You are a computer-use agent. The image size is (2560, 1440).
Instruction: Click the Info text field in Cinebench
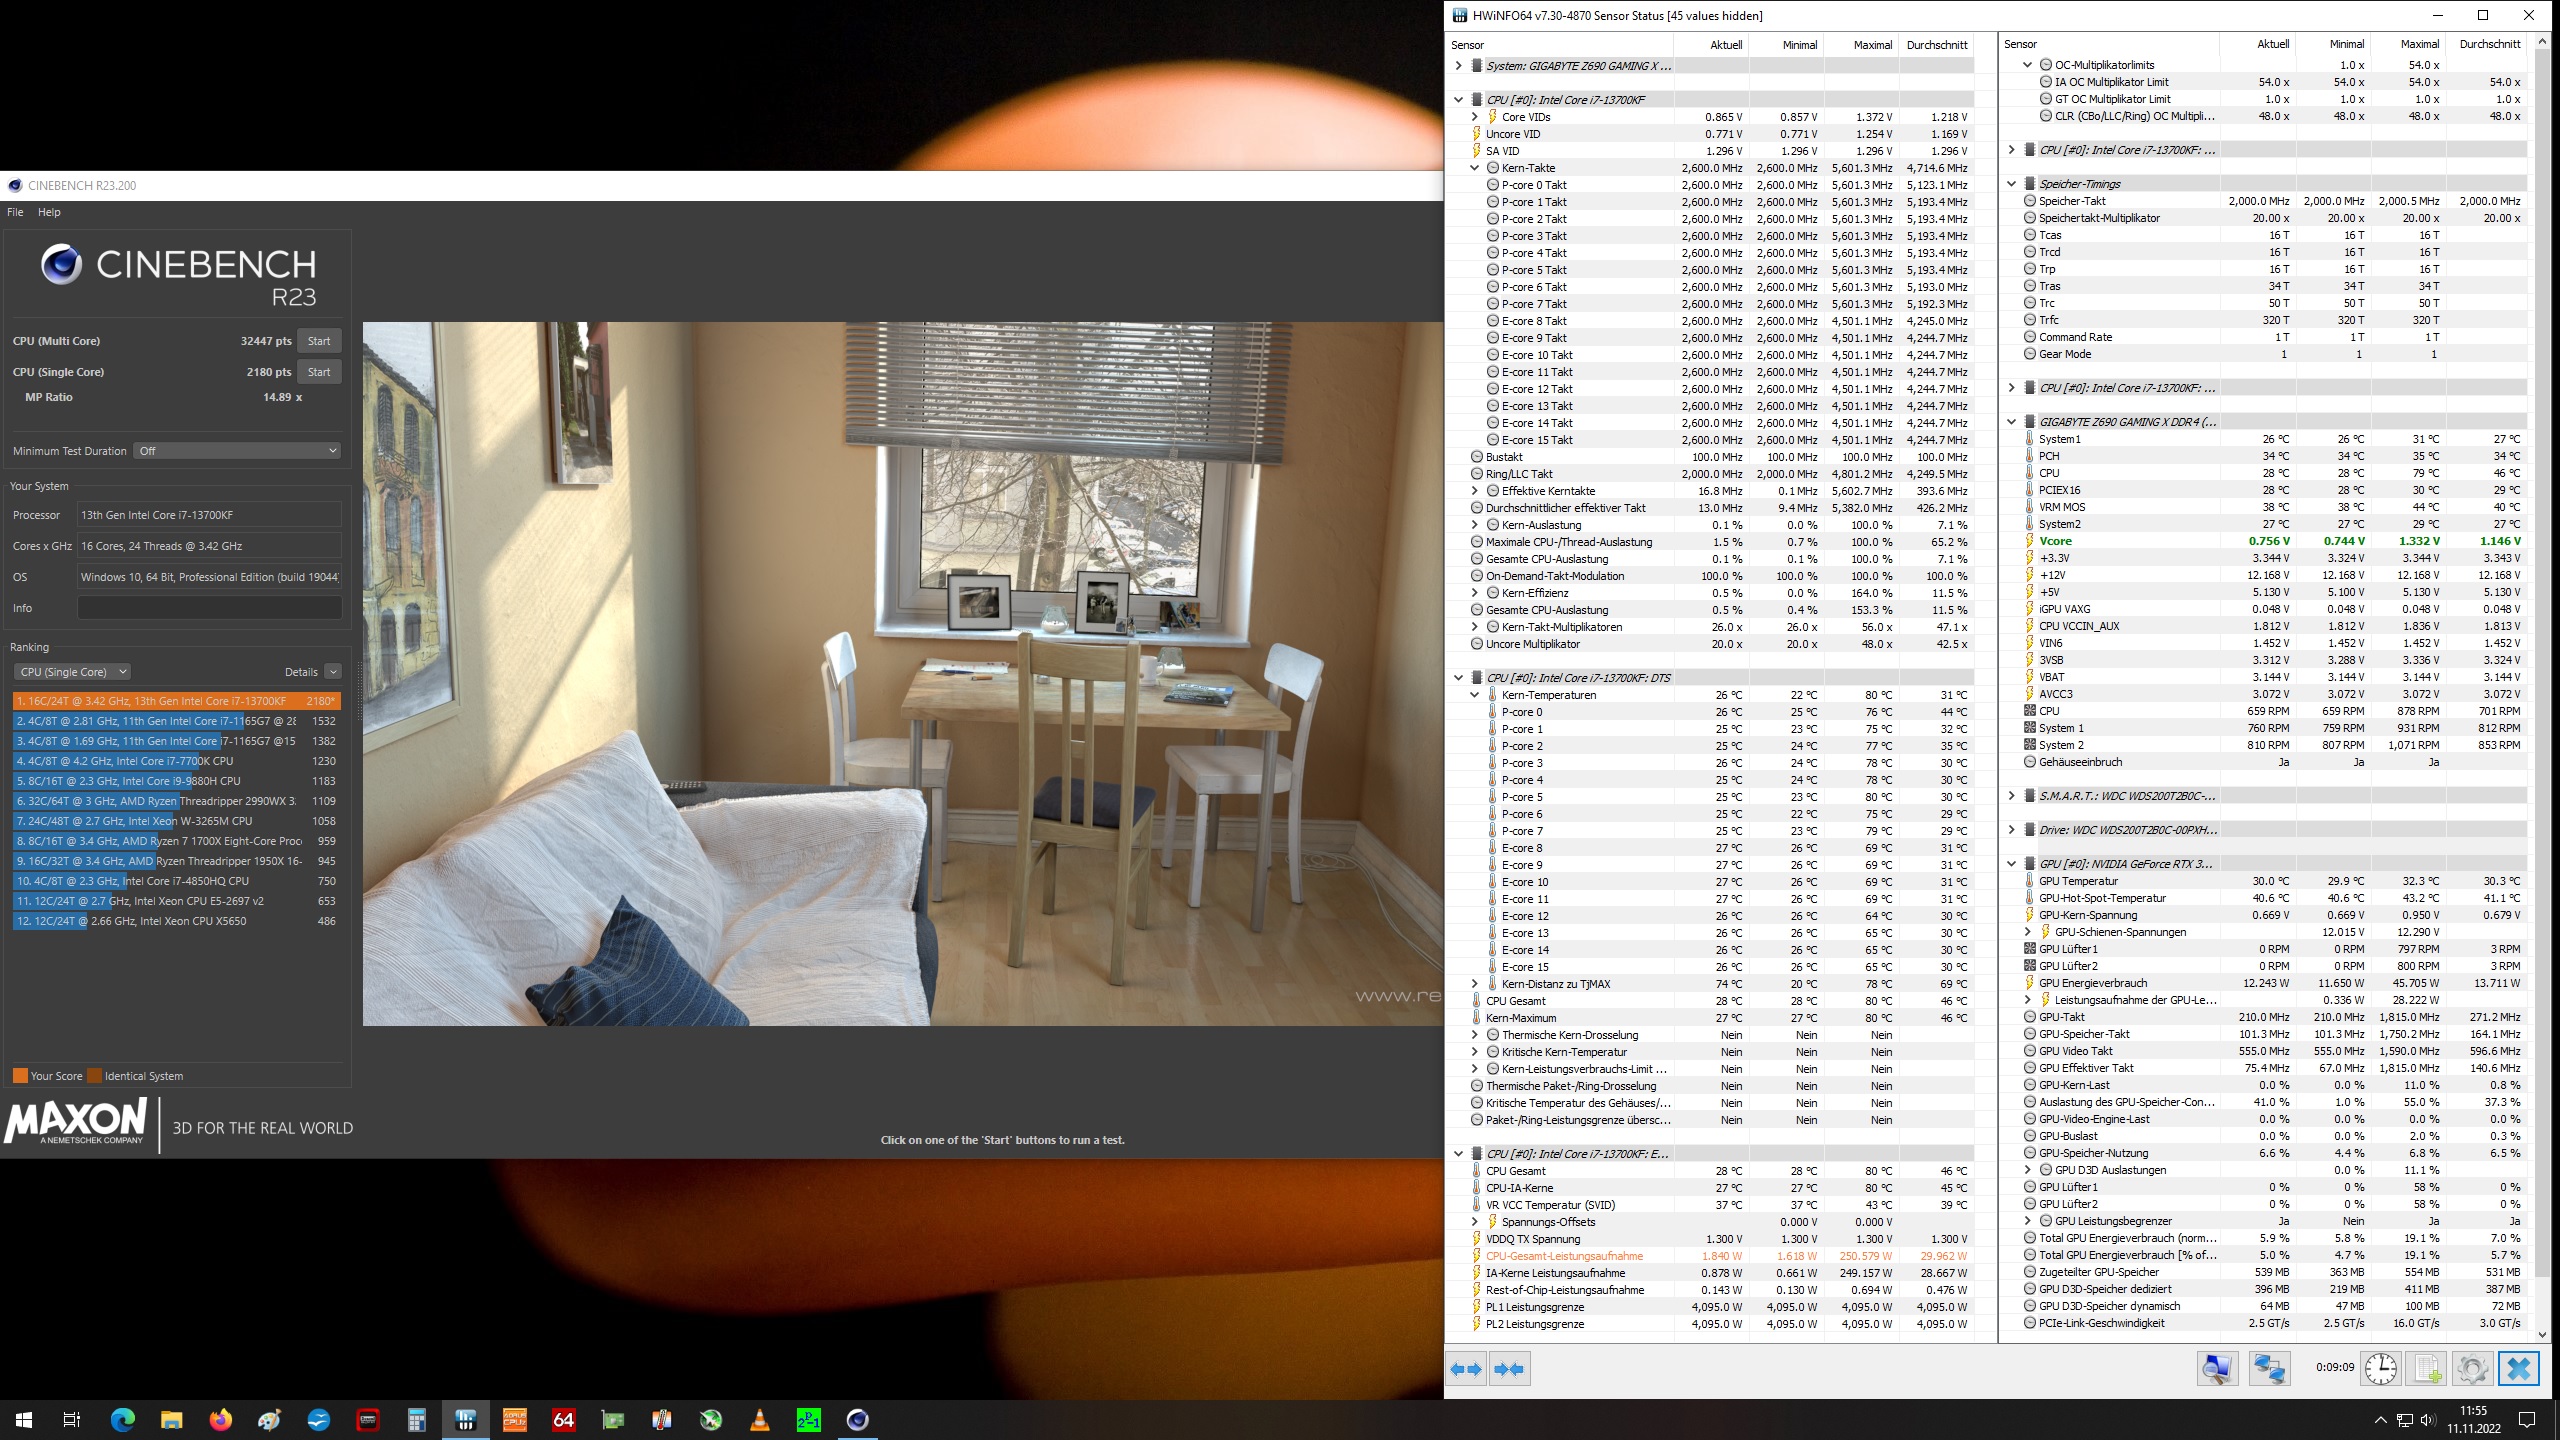(x=209, y=607)
